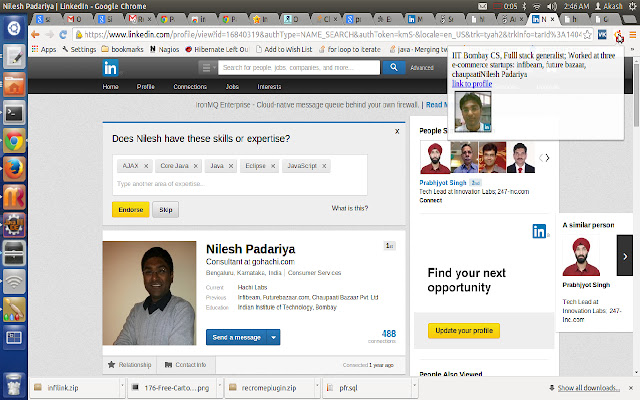Viewport: 640px width, 400px height.
Task: Click the Type another area of expertise field
Action: [x=240, y=184]
